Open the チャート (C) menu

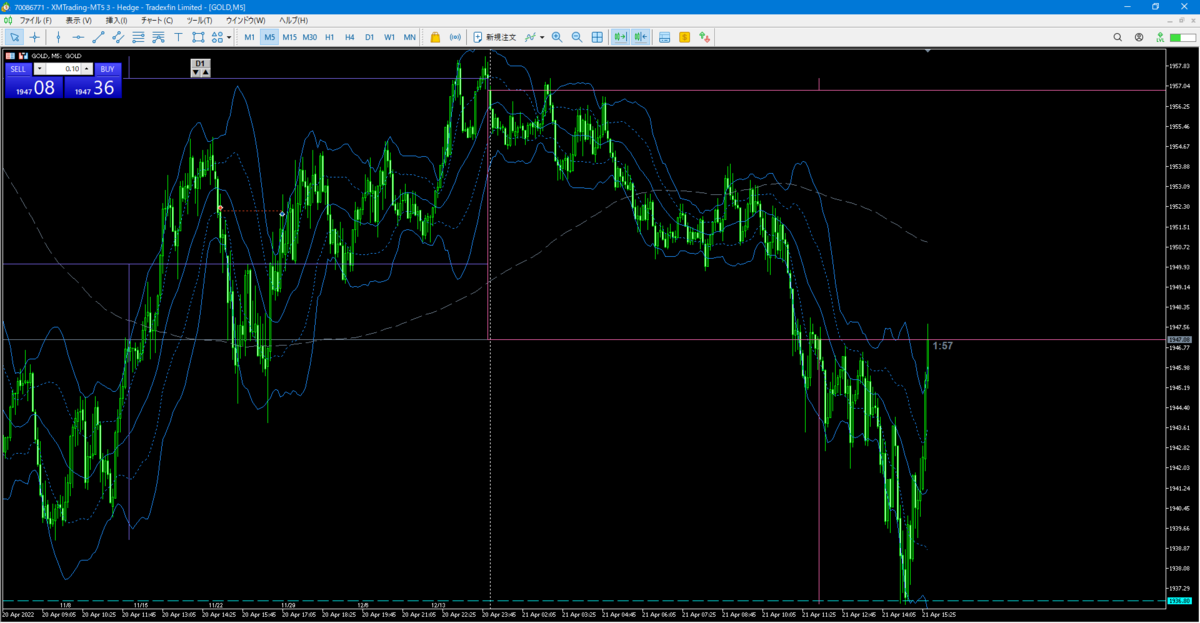click(157, 20)
